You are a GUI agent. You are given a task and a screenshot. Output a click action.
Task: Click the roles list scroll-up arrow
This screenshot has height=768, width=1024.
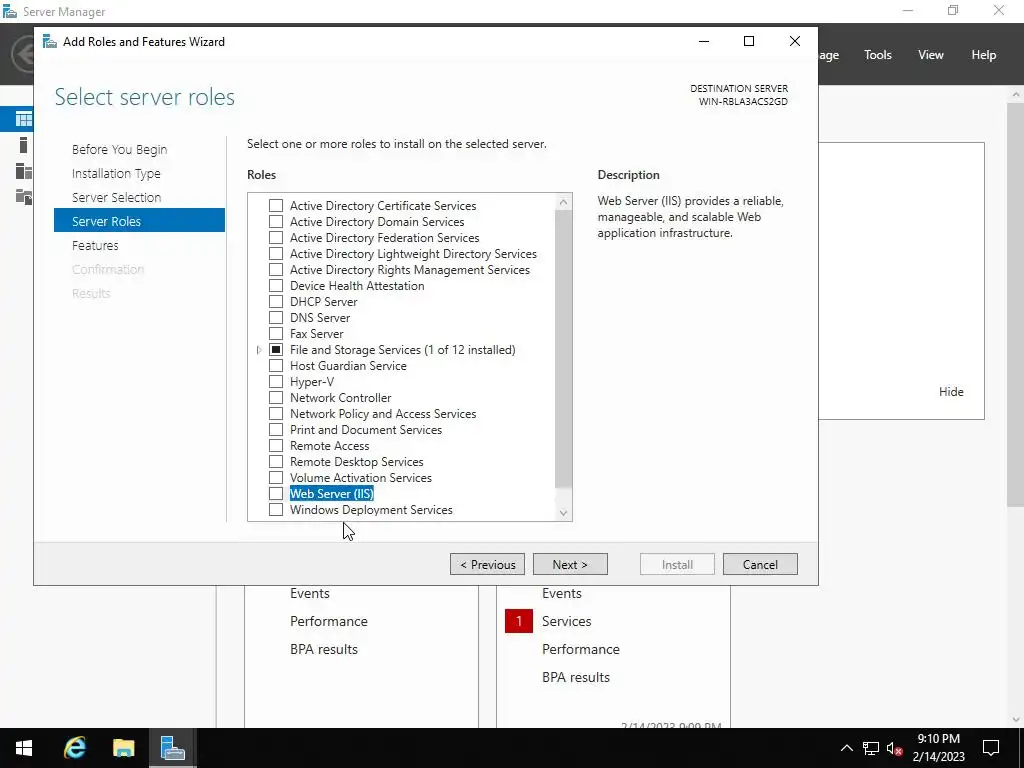click(x=564, y=202)
